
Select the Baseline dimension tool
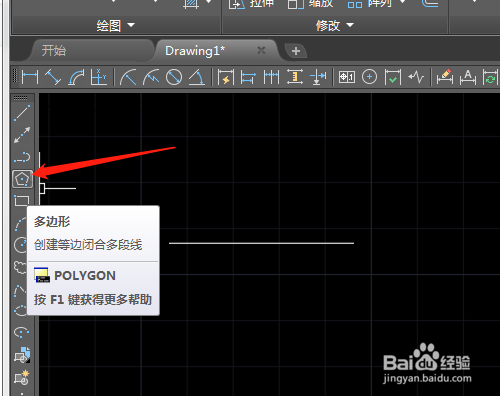coord(248,77)
